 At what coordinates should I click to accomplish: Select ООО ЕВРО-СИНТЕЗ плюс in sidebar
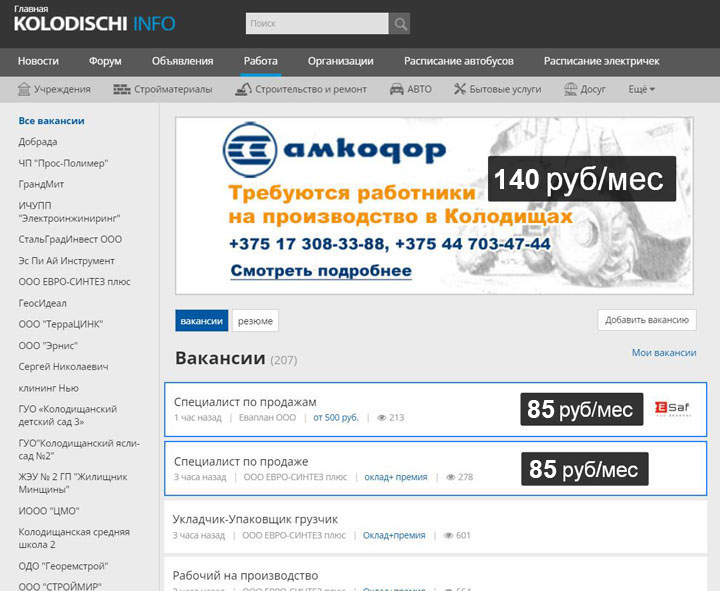pyautogui.click(x=74, y=281)
